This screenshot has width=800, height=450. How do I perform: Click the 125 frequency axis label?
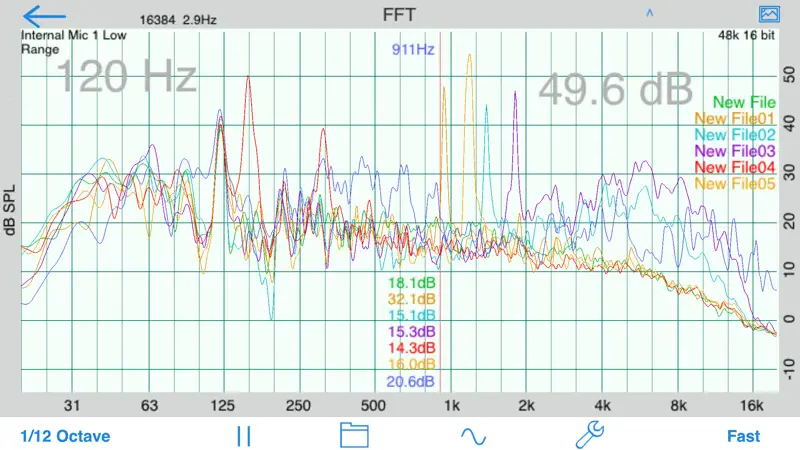[x=222, y=406]
